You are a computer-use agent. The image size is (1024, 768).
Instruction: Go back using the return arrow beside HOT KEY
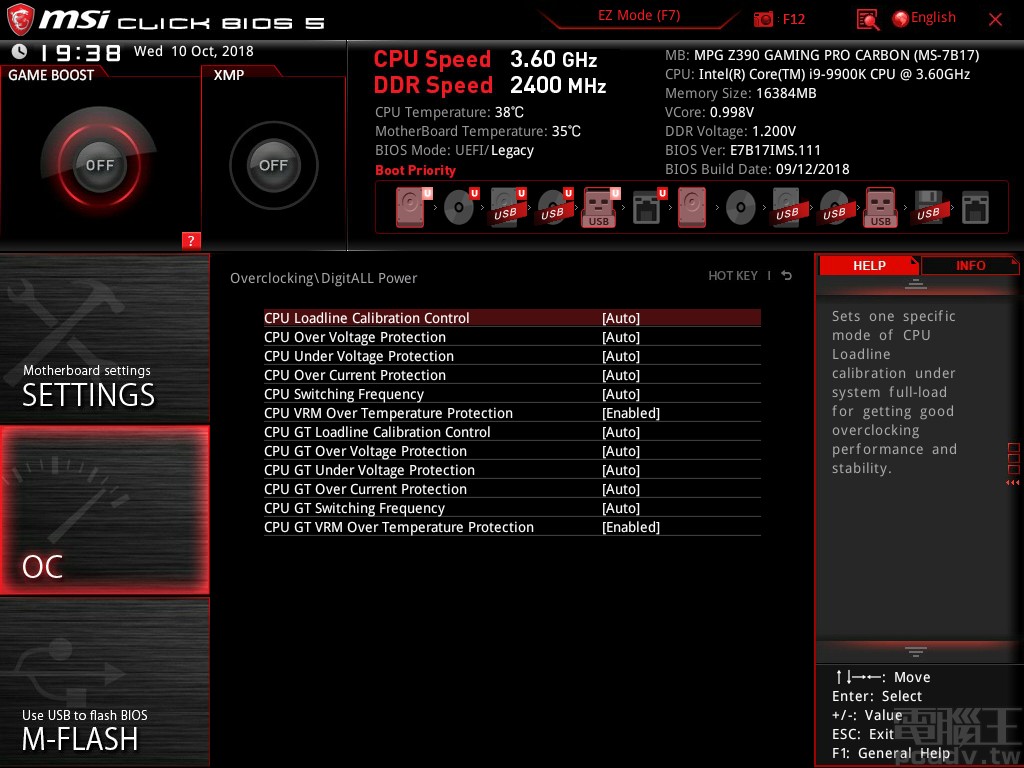point(786,276)
